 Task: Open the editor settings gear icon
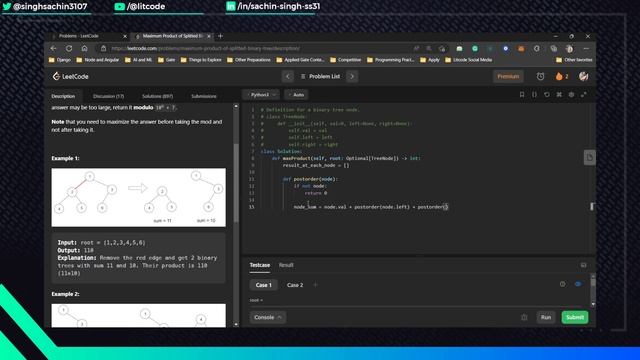pyautogui.click(x=571, y=95)
